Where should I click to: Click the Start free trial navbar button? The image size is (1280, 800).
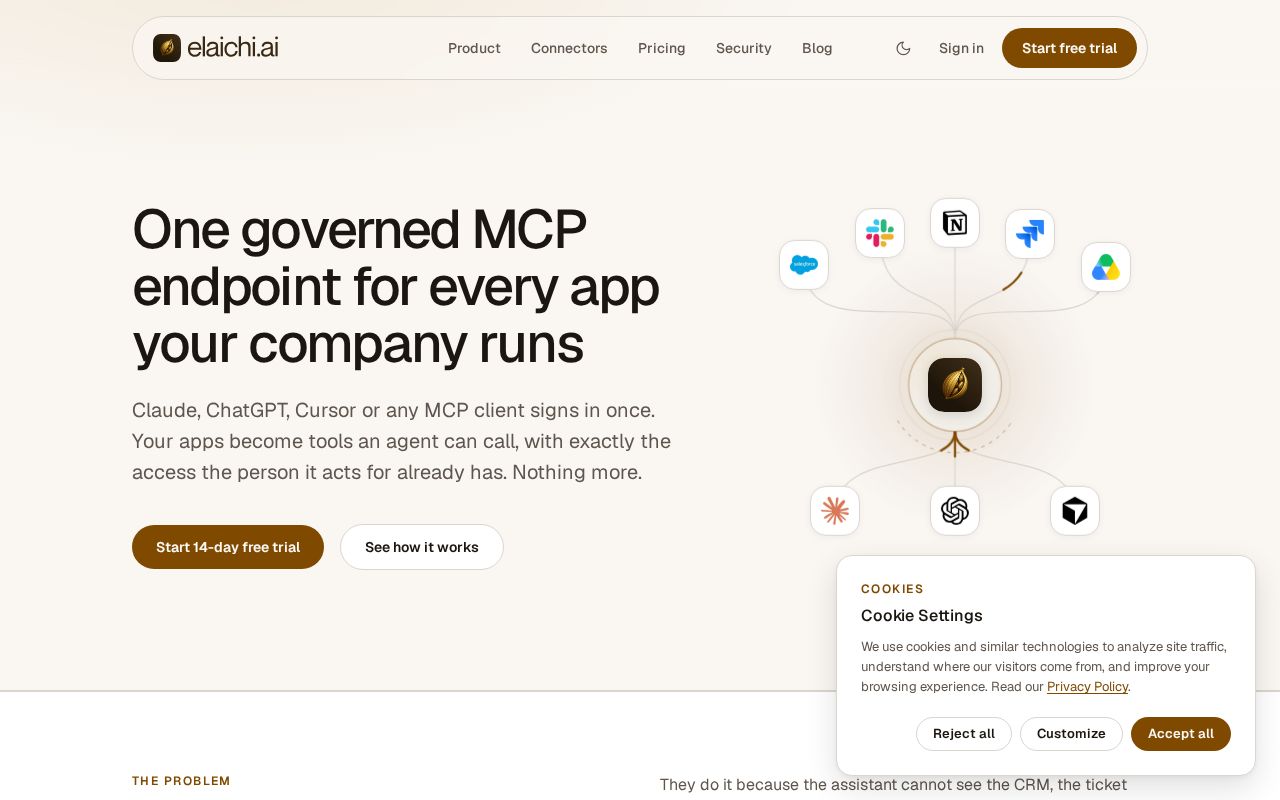[1069, 48]
